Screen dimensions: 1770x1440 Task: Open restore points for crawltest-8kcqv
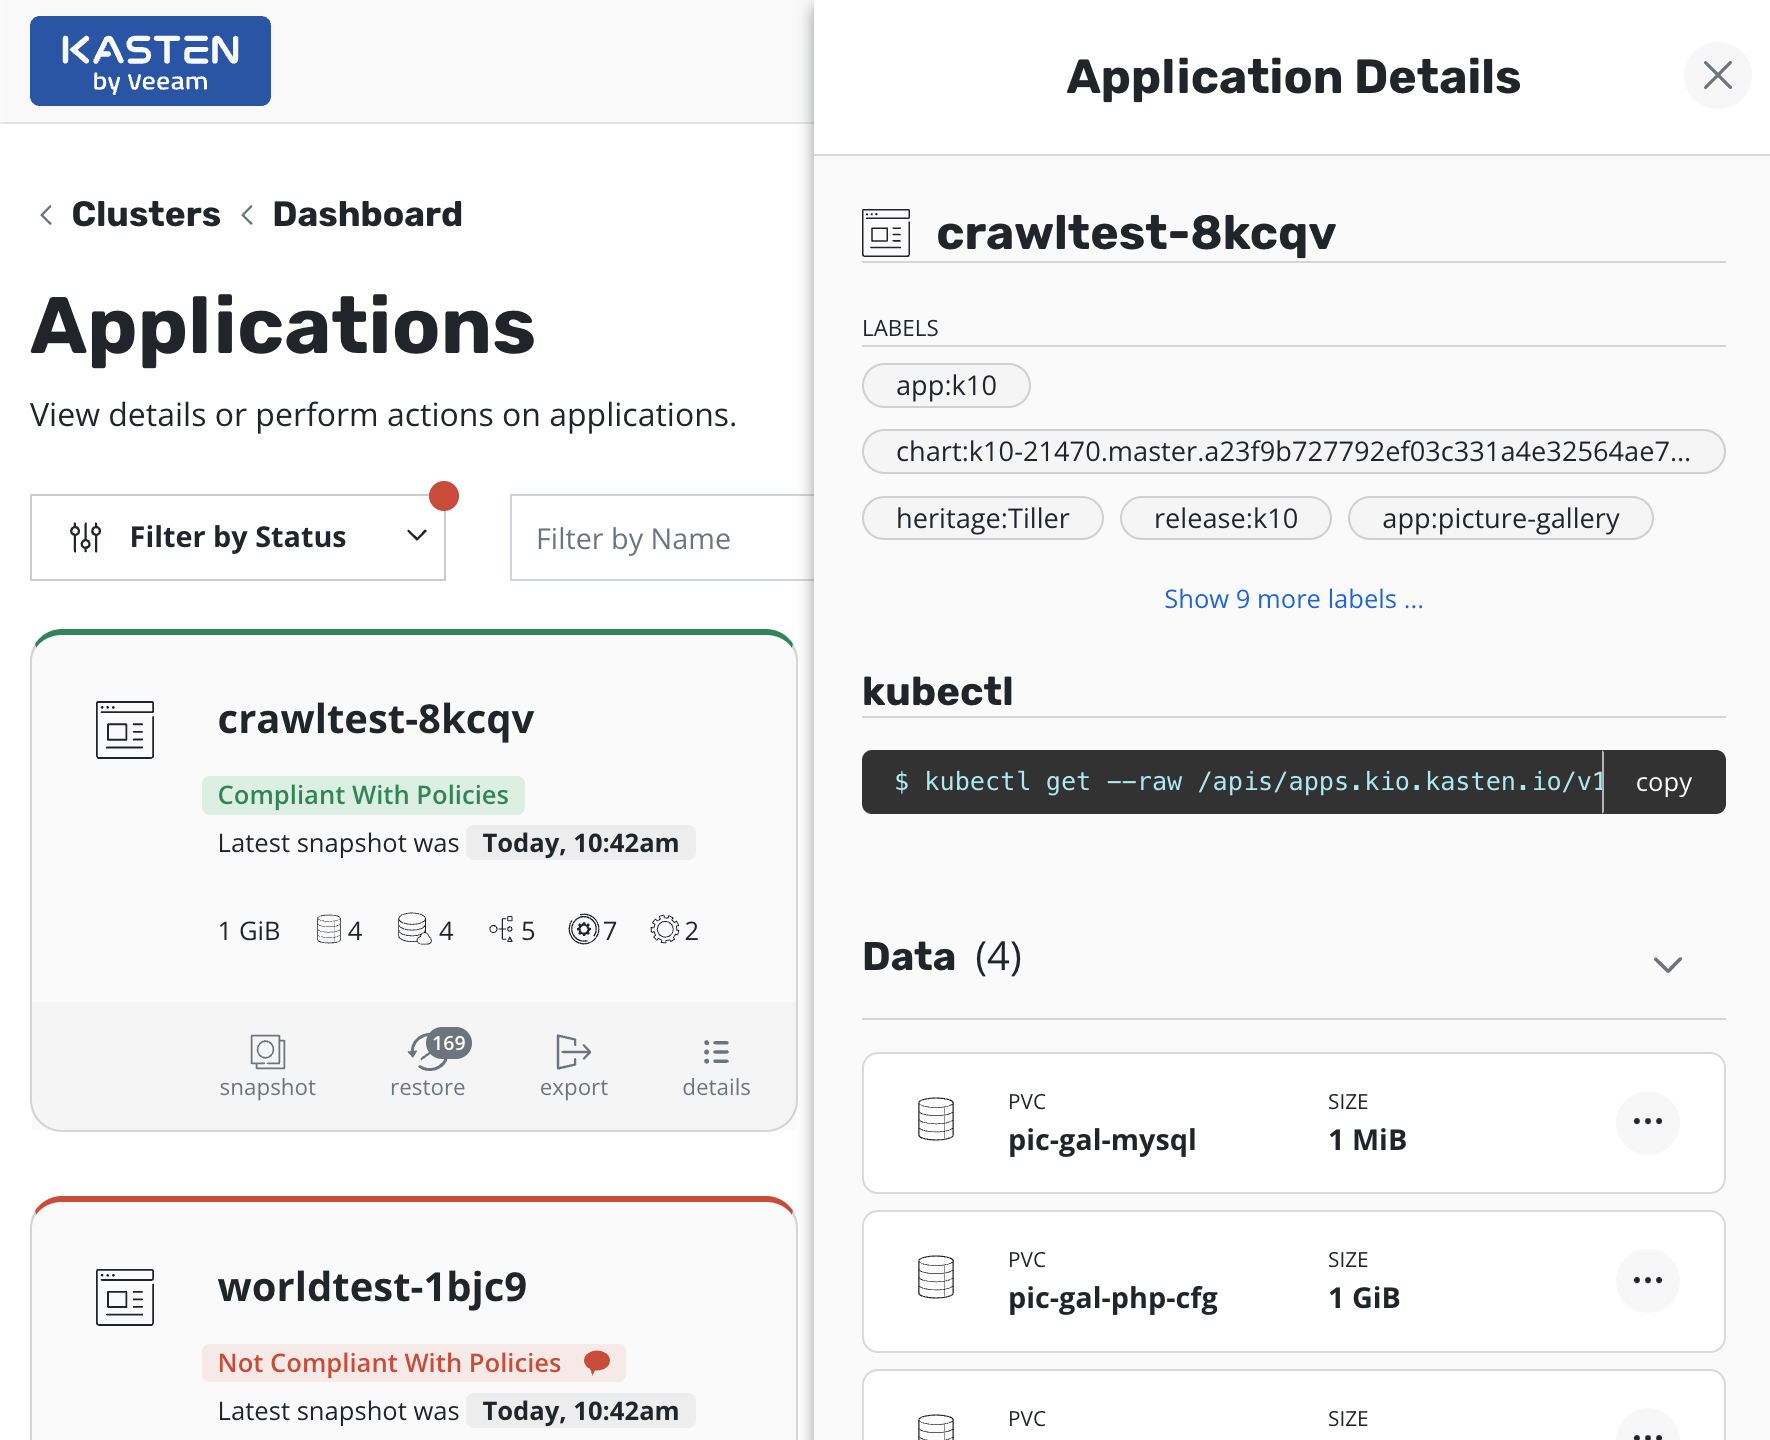click(x=428, y=1053)
